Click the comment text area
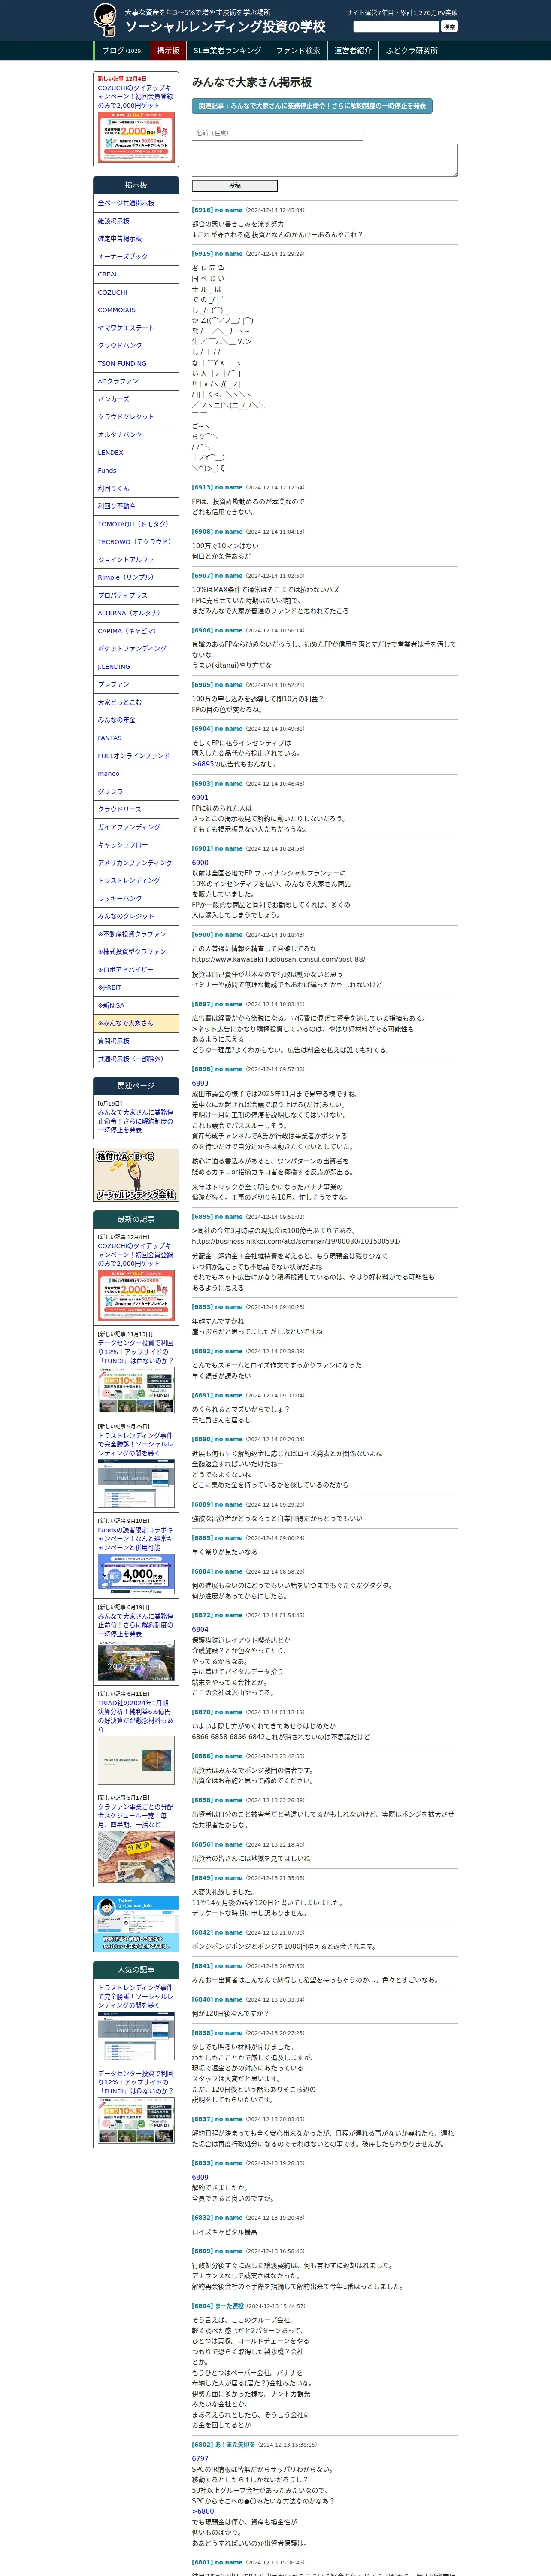 click(x=324, y=160)
